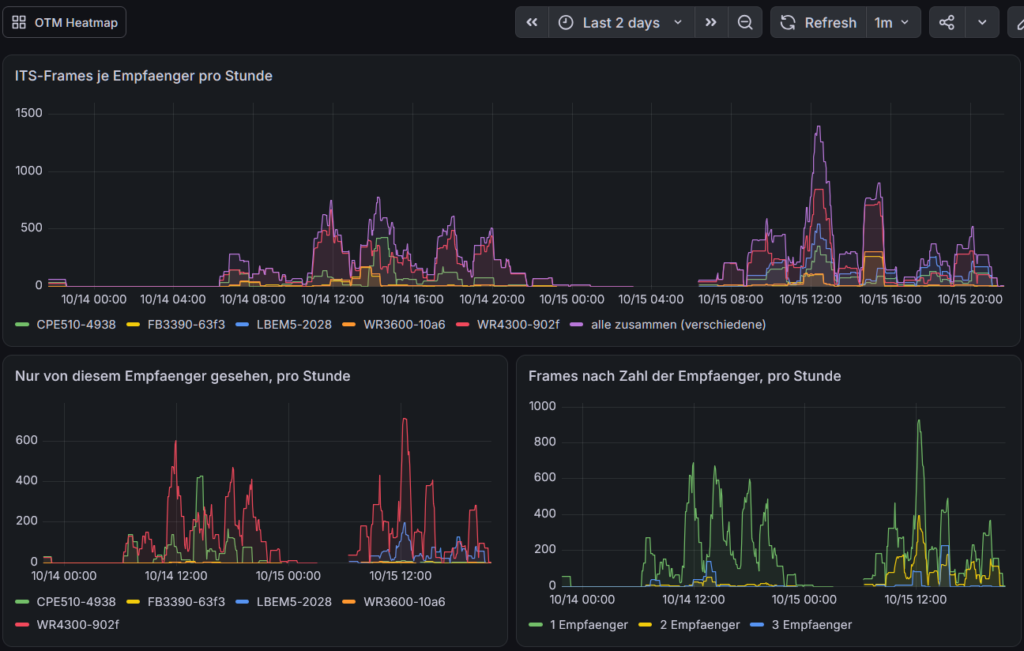1024x651 pixels.
Task: Toggle WR4300-902f in Nur von diesem Empfaenger legend
Action: [x=78, y=625]
